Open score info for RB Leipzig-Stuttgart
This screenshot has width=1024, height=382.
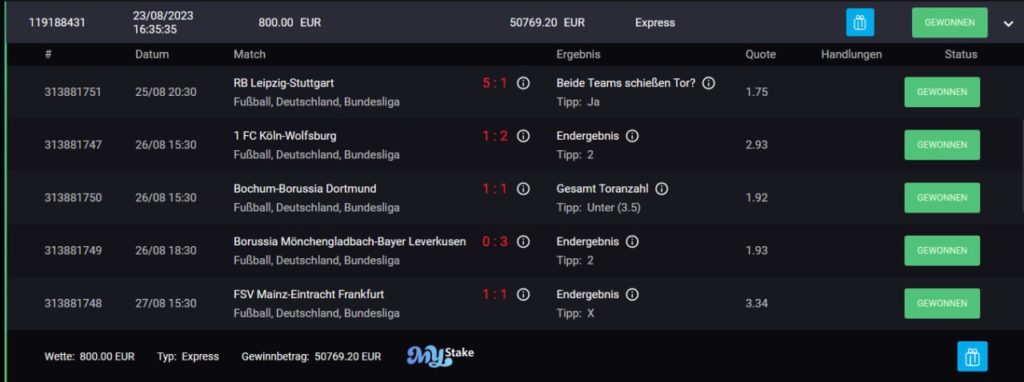pos(523,83)
